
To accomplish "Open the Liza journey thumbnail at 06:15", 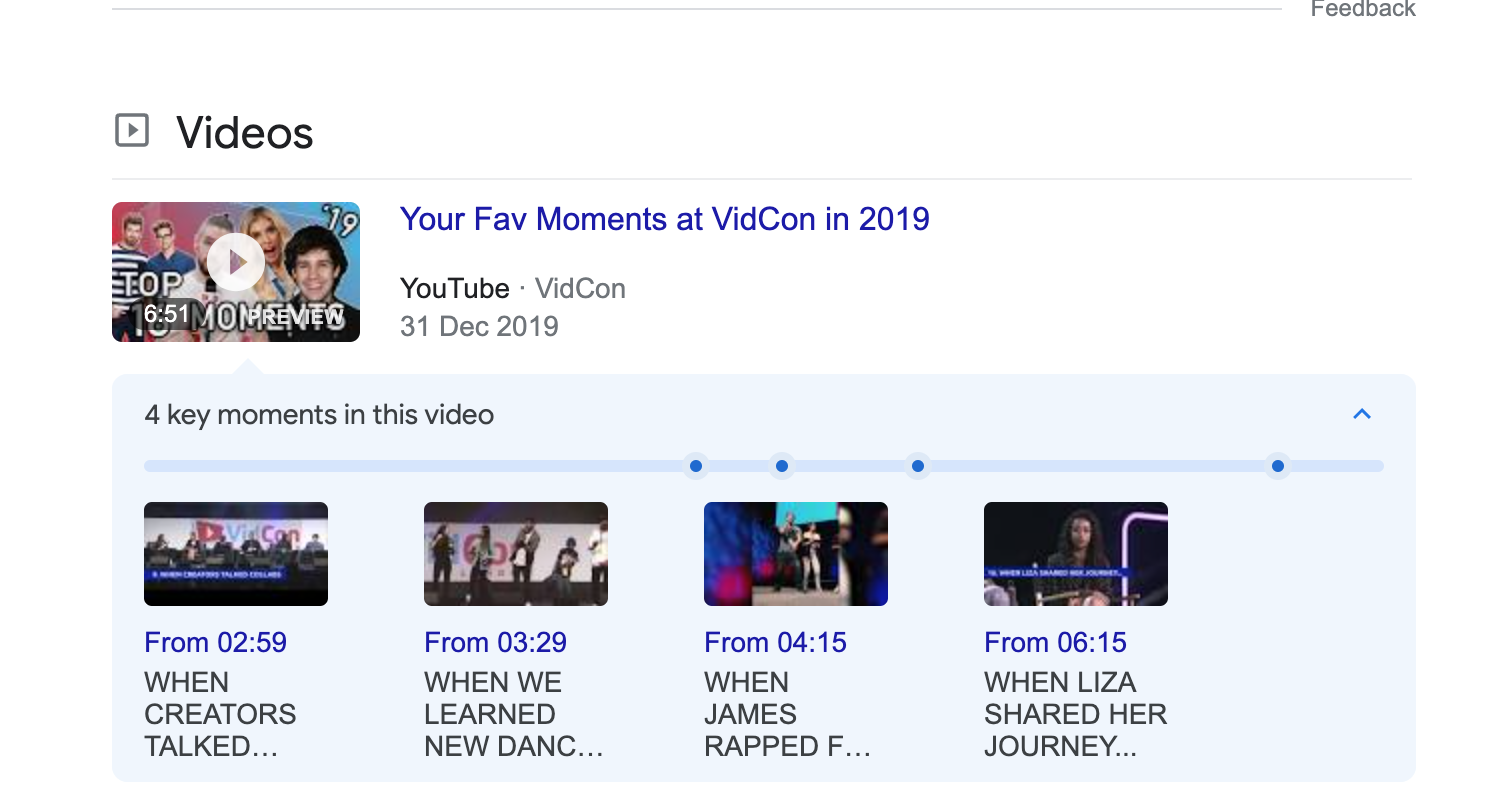I will [x=1076, y=554].
